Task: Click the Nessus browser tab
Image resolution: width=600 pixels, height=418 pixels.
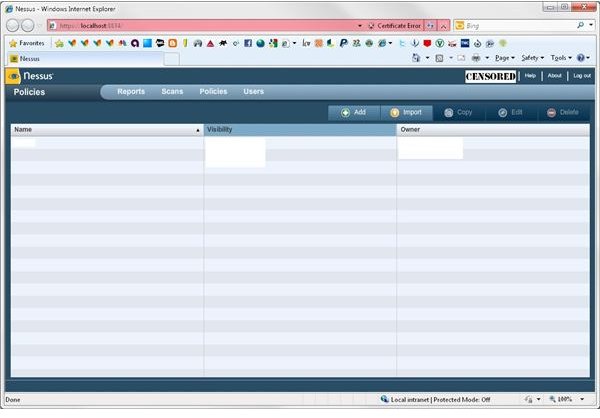Action: point(86,59)
